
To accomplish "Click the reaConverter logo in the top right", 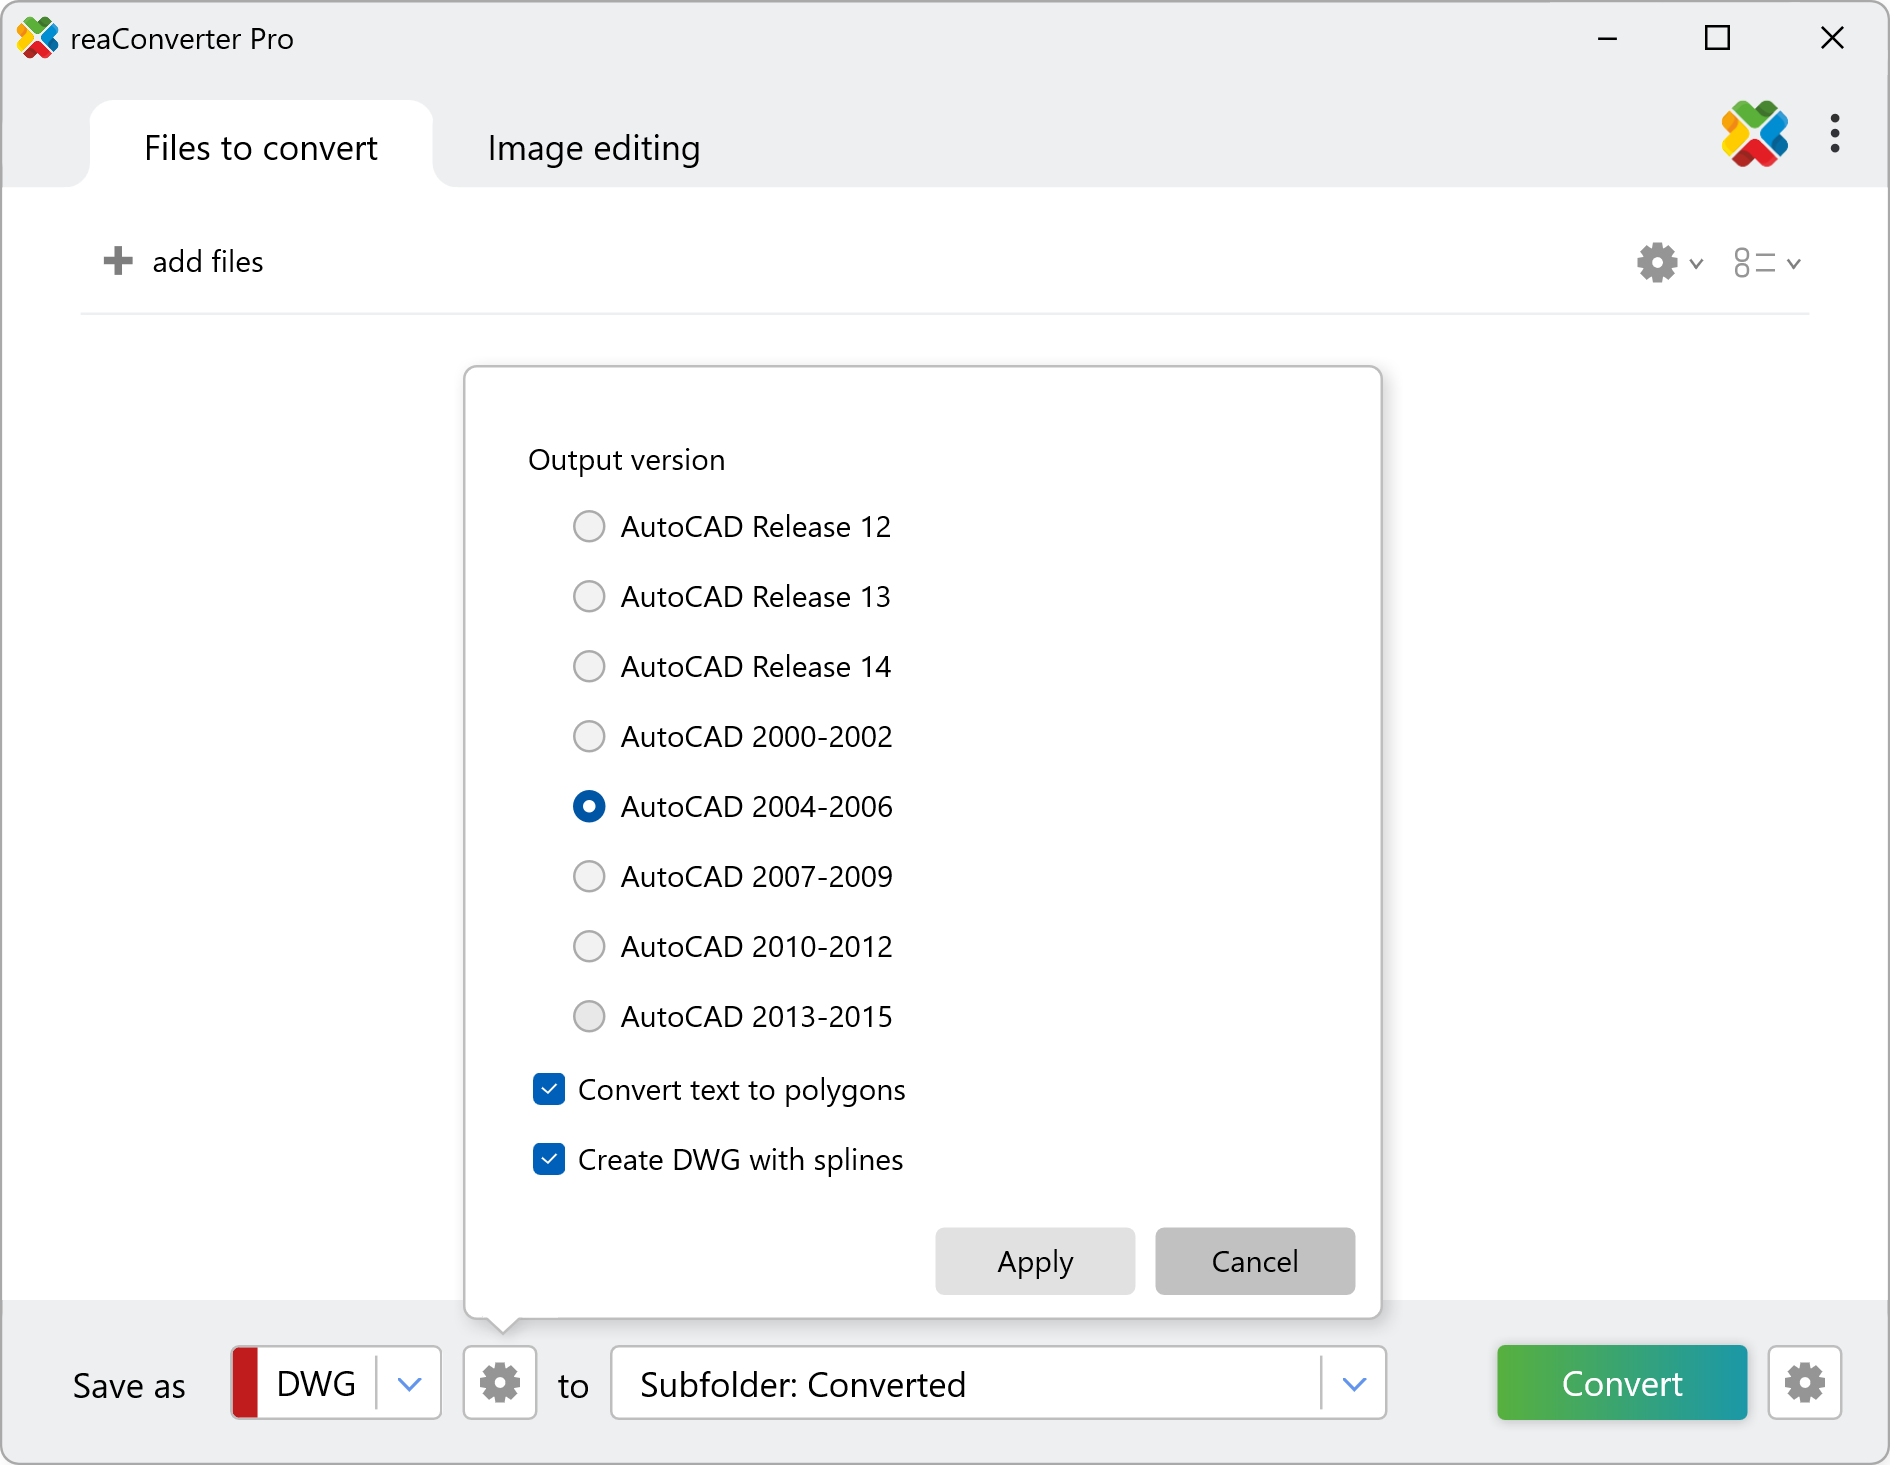I will pos(1754,134).
